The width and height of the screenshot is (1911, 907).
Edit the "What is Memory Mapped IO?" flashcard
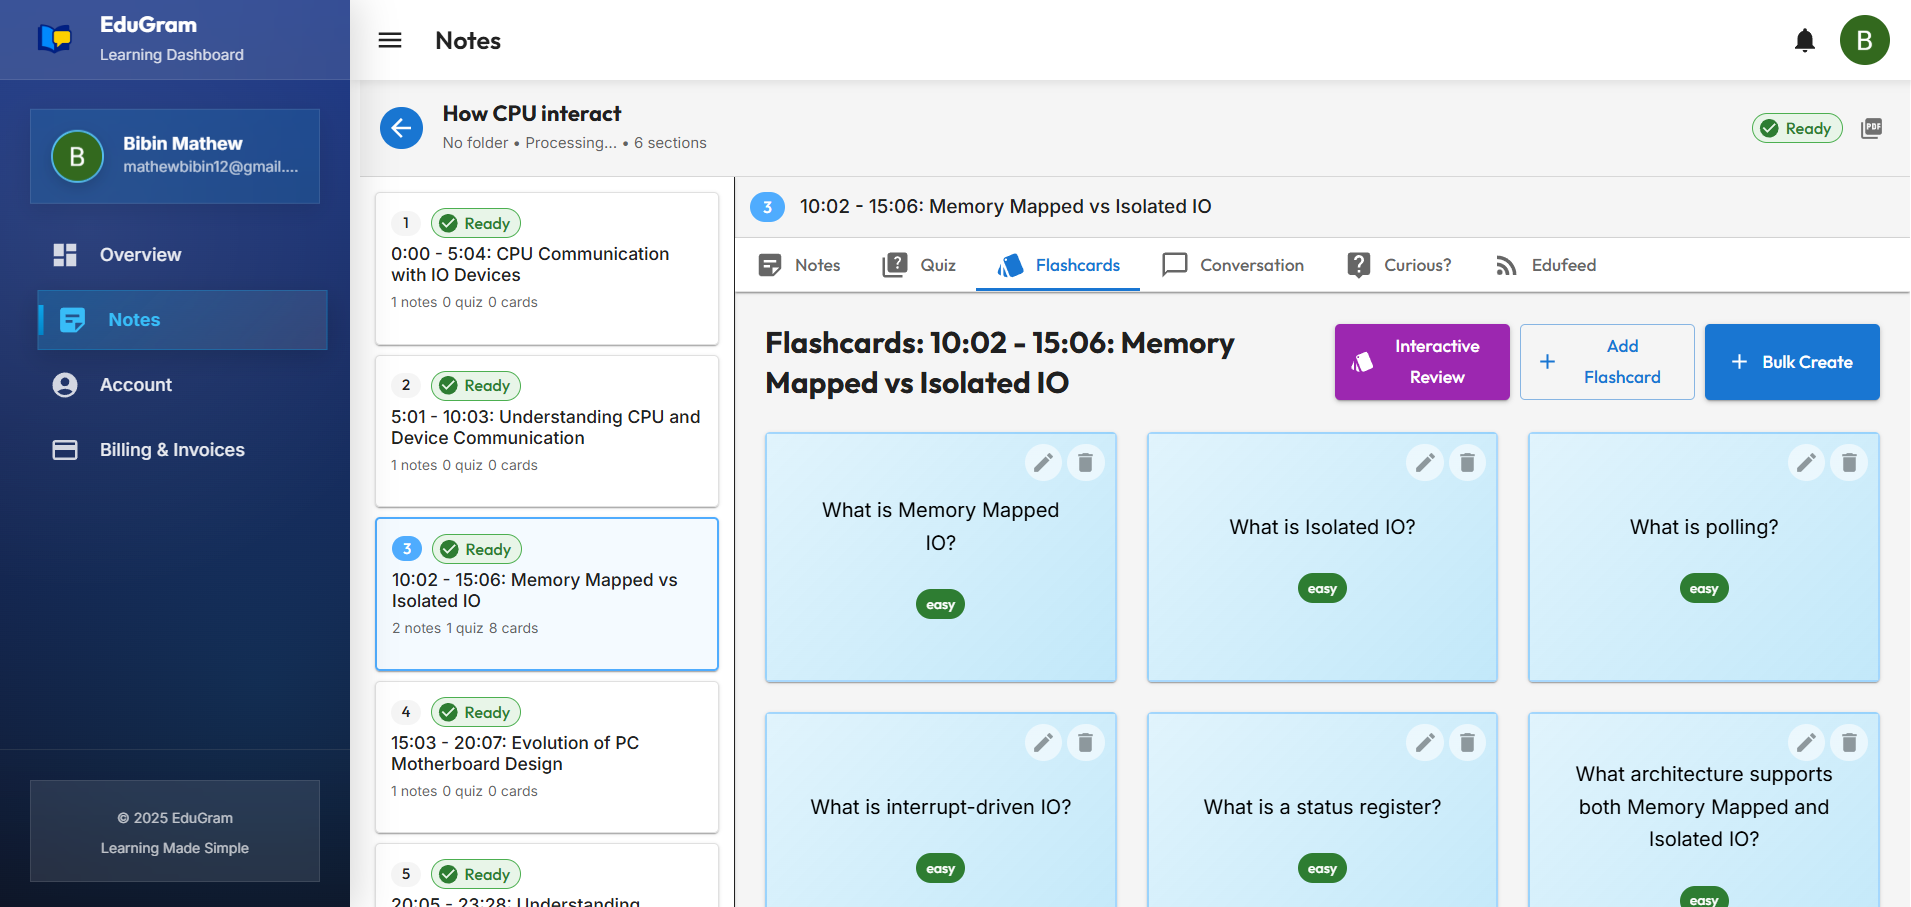[x=1043, y=462]
